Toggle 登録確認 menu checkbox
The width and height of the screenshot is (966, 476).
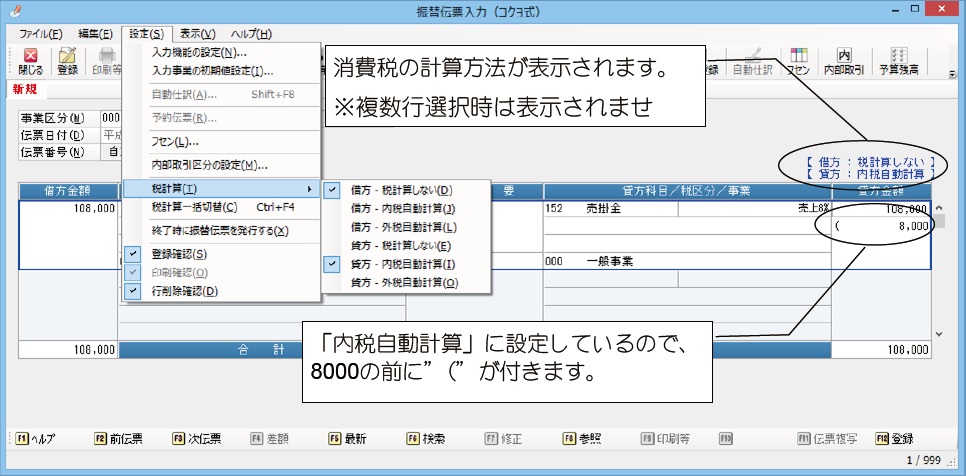[179, 254]
